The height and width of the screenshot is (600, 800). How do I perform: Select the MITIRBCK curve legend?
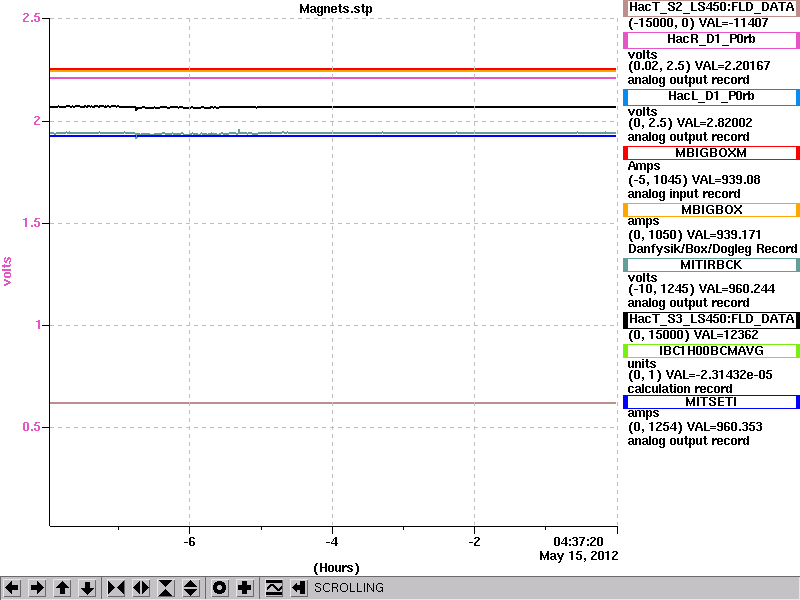point(711,265)
